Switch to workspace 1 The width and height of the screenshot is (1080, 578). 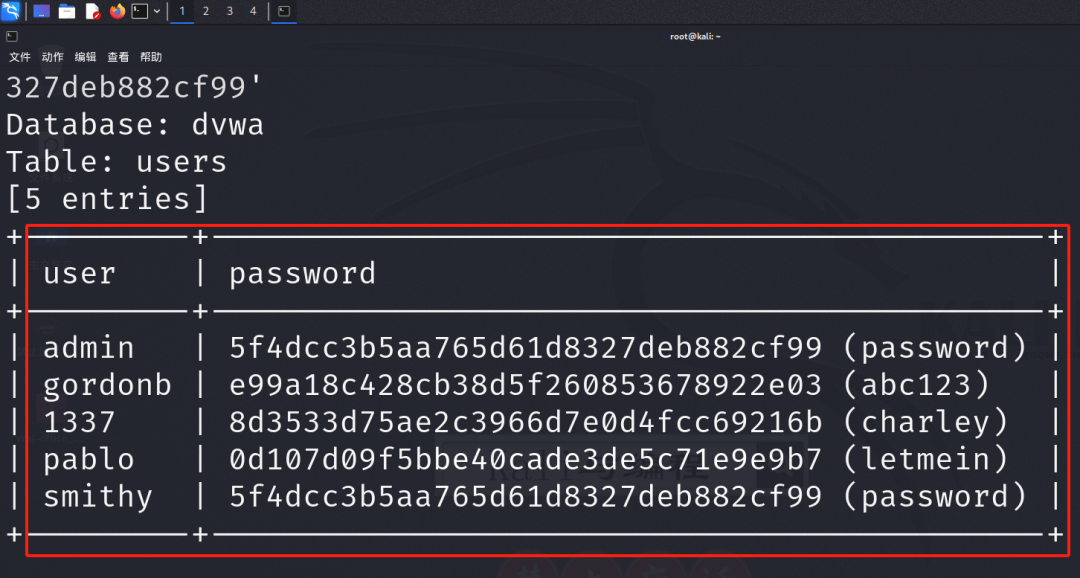tap(182, 11)
